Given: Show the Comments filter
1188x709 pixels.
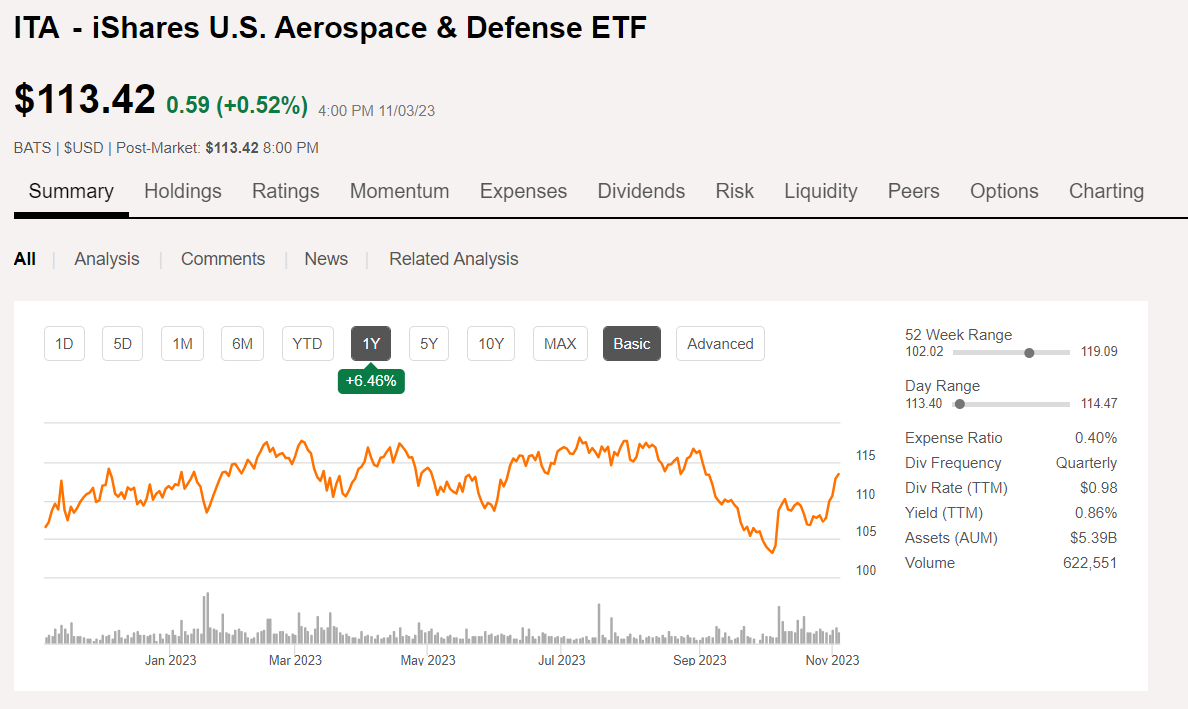Looking at the screenshot, I should pos(223,259).
